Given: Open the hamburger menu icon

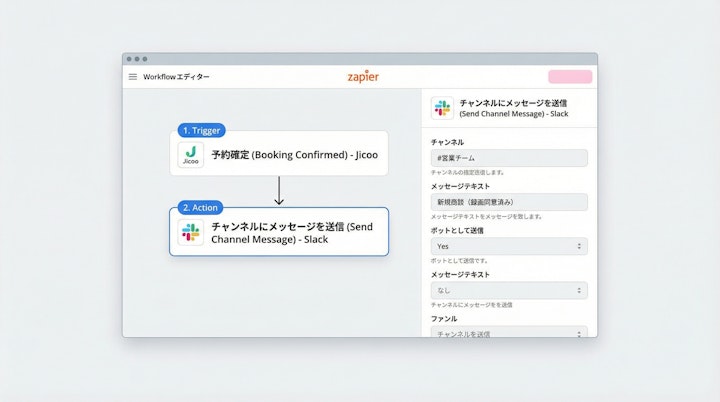Looking at the screenshot, I should pos(133,77).
